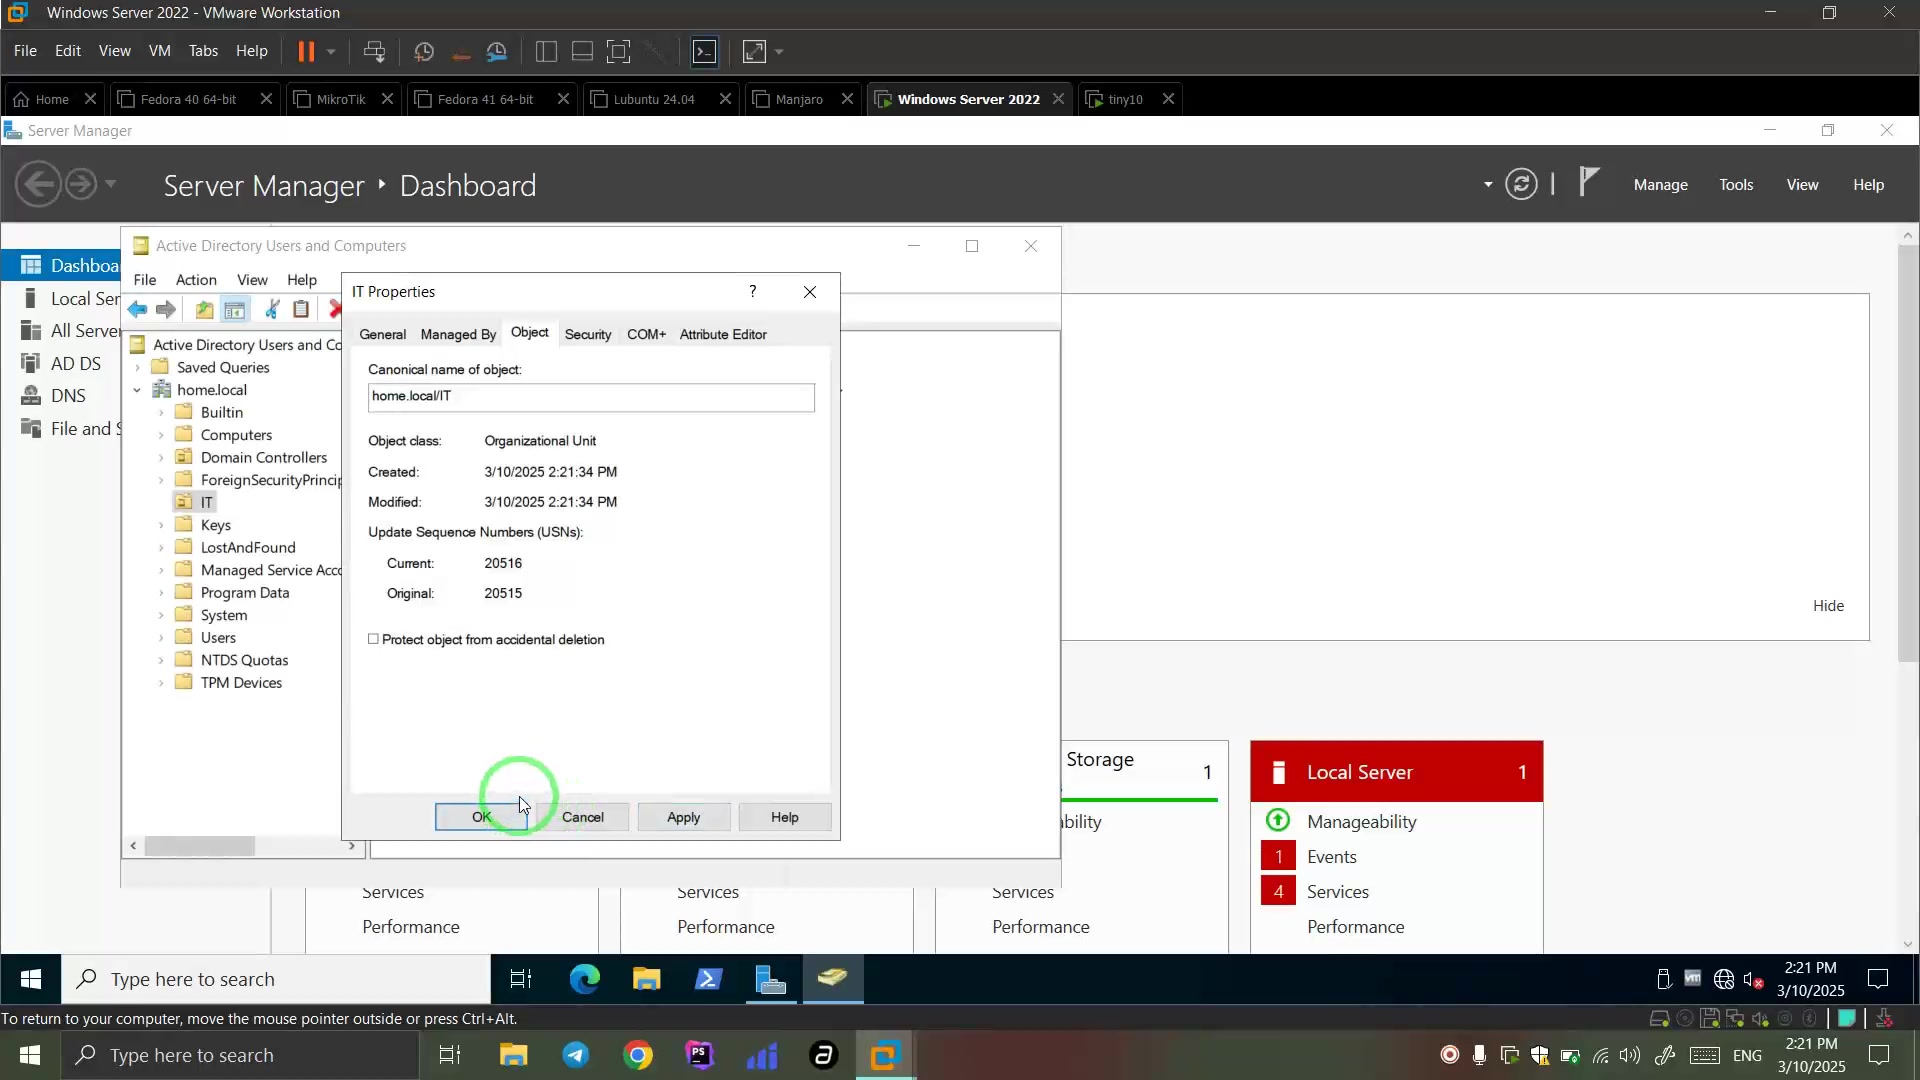Enter VMware full screen mode icon
Viewport: 1920px width, 1080px height.
click(x=619, y=51)
